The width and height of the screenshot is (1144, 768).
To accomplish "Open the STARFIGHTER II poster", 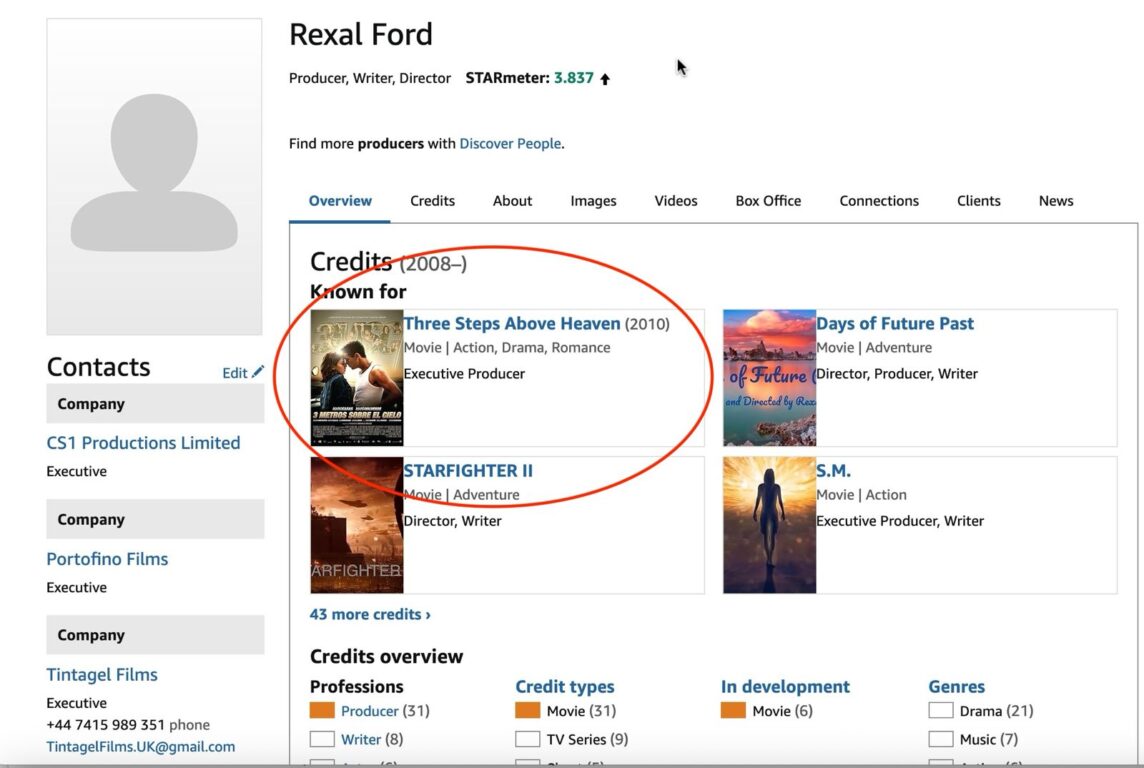I will (357, 525).
